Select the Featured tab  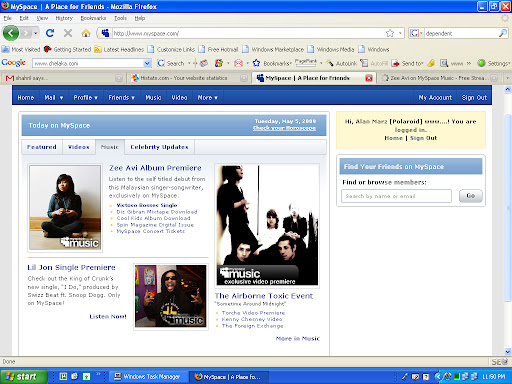pyautogui.click(x=42, y=147)
